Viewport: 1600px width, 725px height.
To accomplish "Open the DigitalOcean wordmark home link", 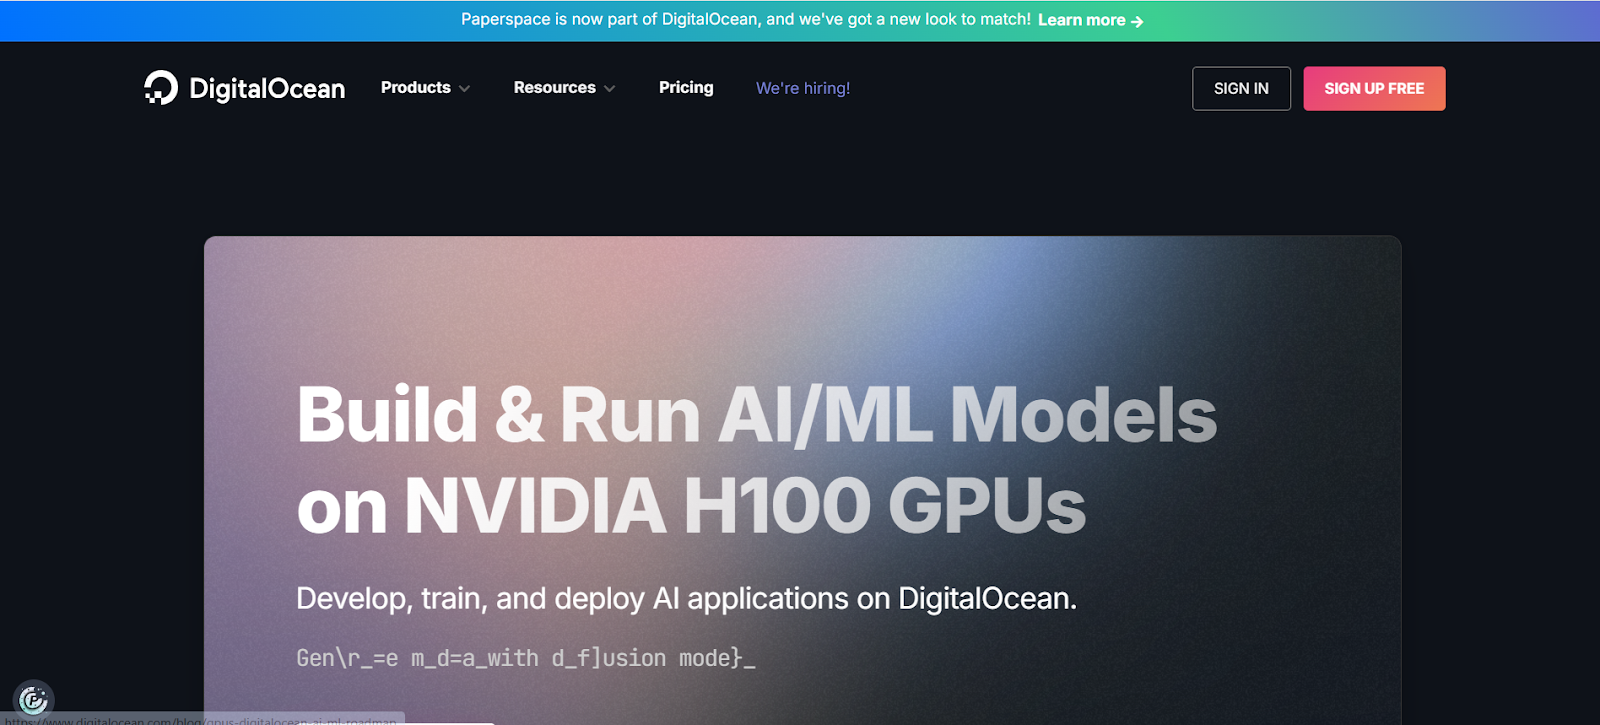I will [x=267, y=89].
